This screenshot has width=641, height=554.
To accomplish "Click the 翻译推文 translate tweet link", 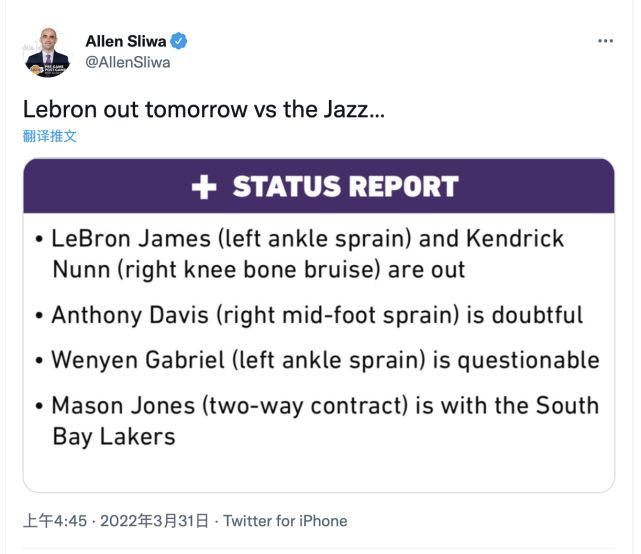I will tap(50, 136).
